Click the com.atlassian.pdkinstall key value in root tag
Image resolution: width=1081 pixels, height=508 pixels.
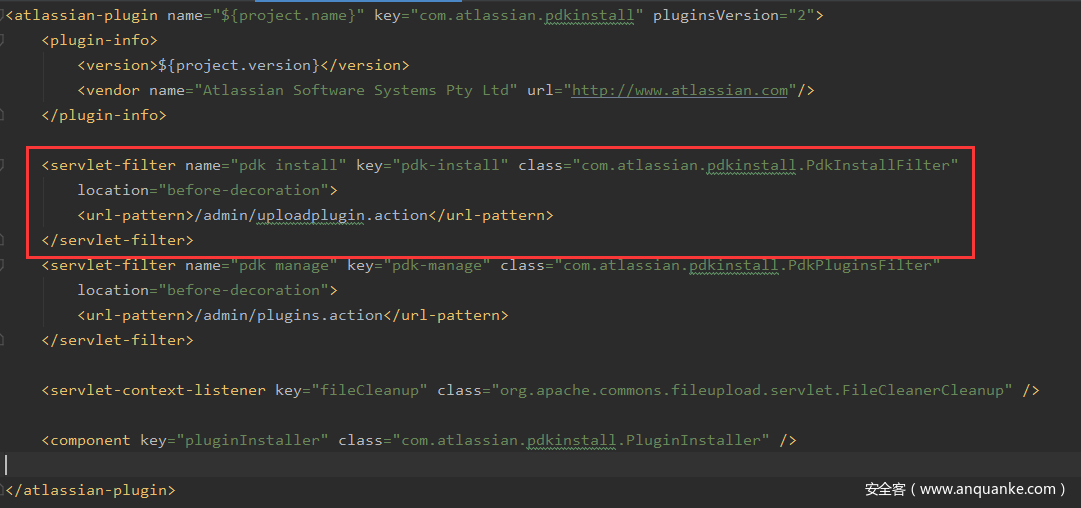click(527, 15)
